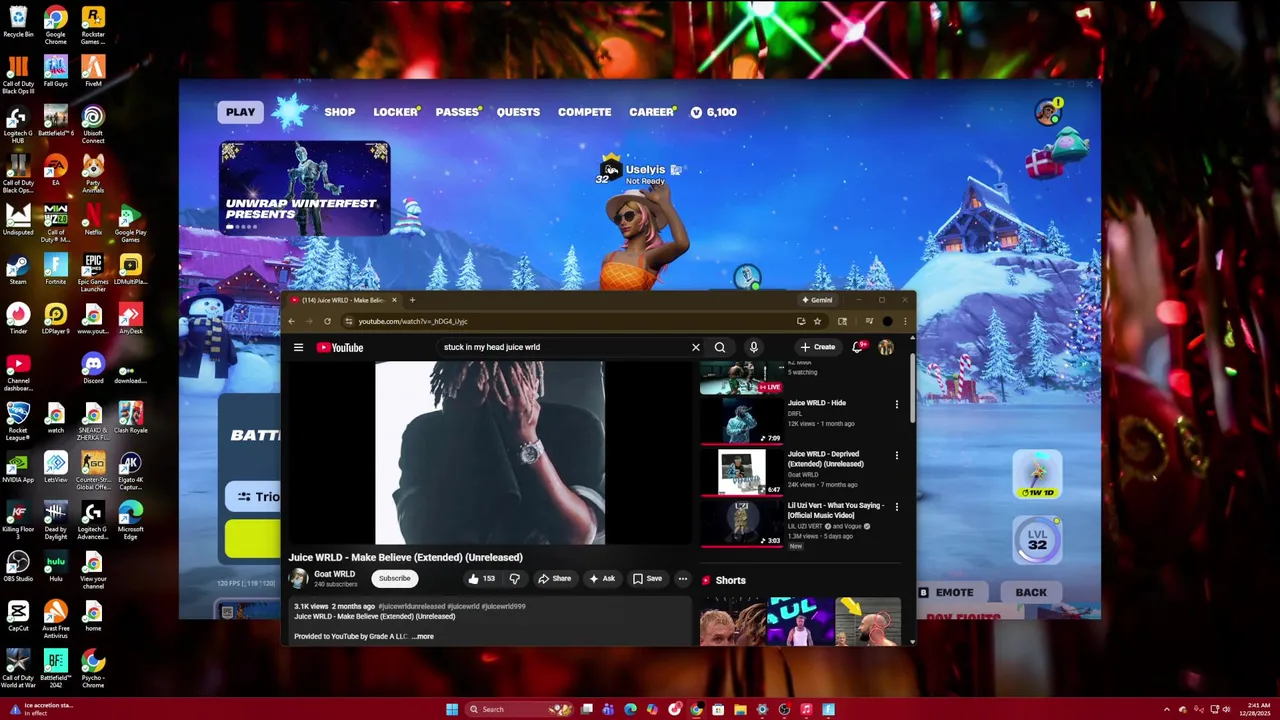The image size is (1280, 720).
Task: Share the Juice WRLD video
Action: point(555,578)
